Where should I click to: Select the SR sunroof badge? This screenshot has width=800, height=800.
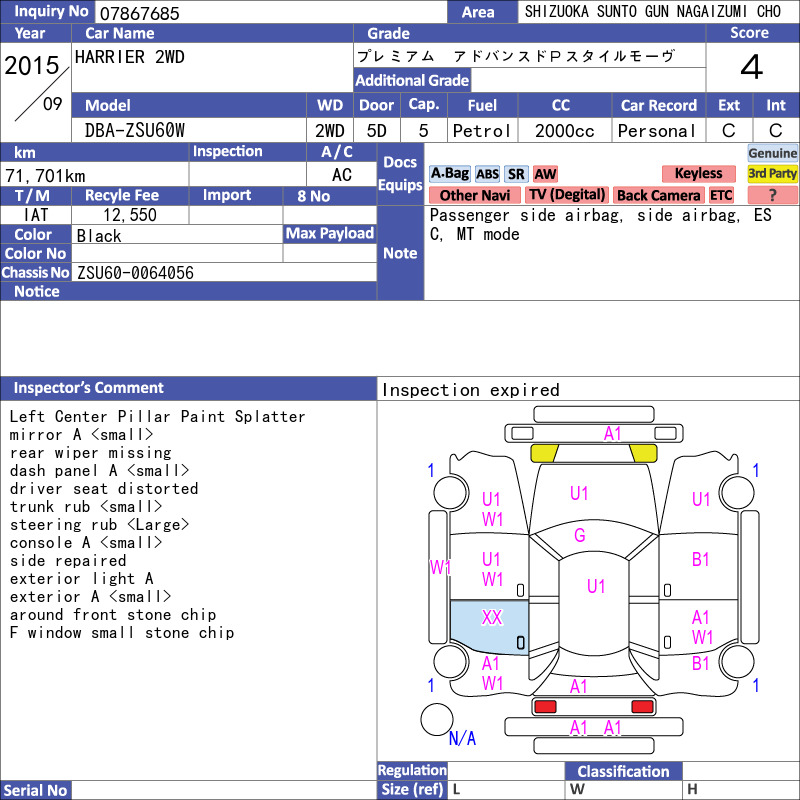[516, 174]
